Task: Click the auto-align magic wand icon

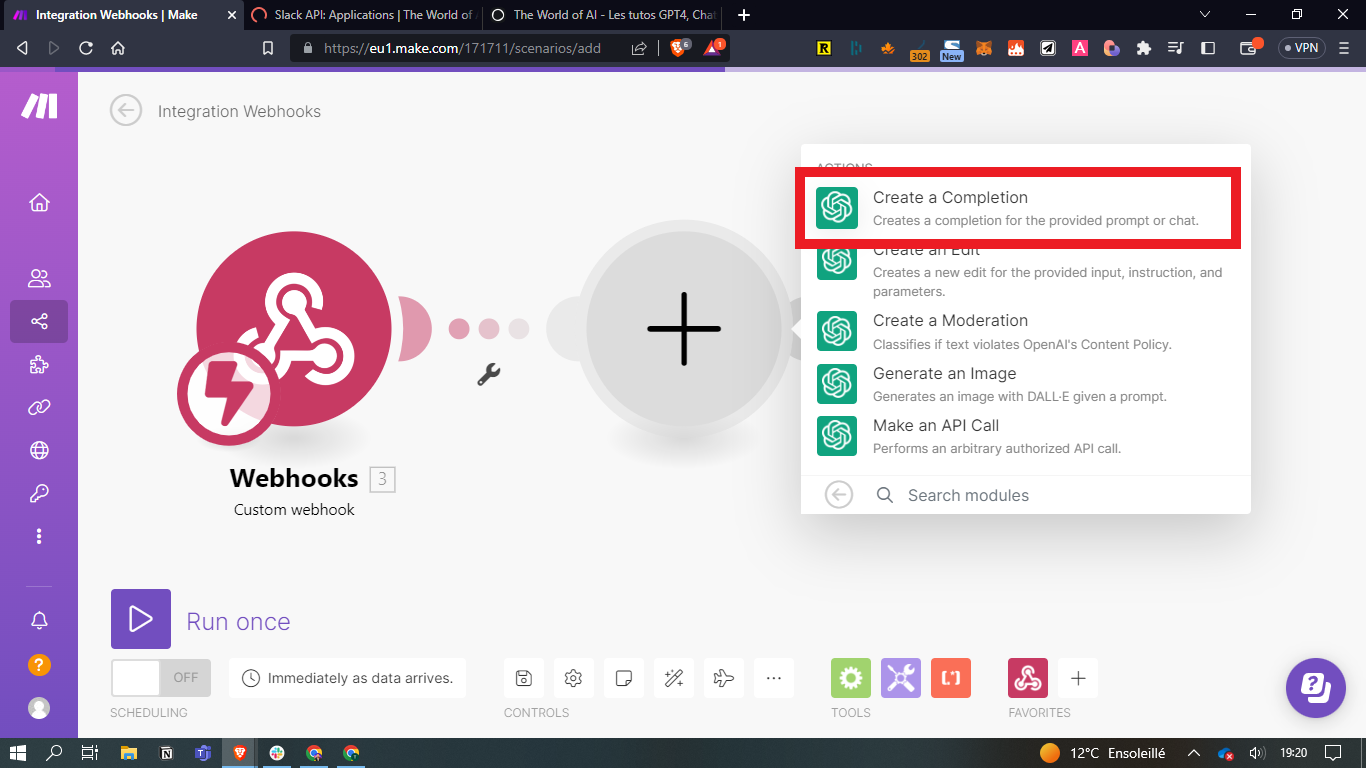Action: [x=673, y=678]
